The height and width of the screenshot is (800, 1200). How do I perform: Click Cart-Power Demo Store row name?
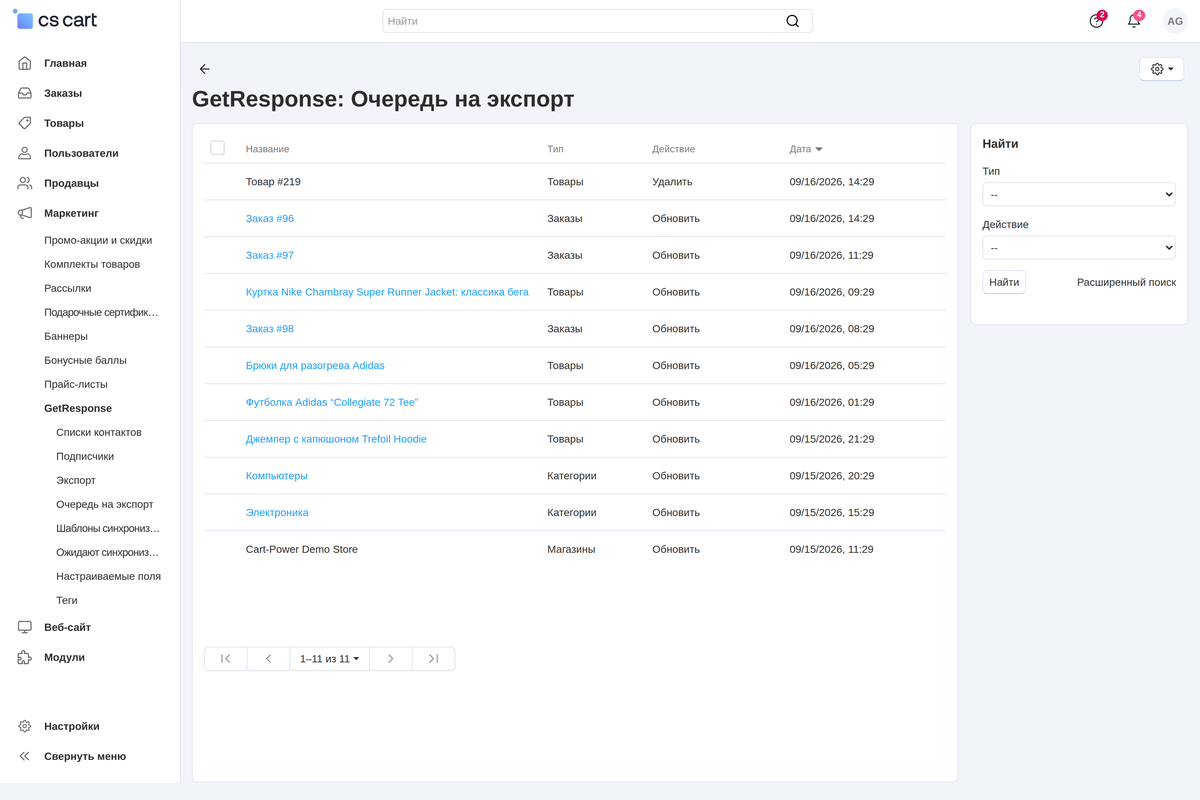point(302,549)
